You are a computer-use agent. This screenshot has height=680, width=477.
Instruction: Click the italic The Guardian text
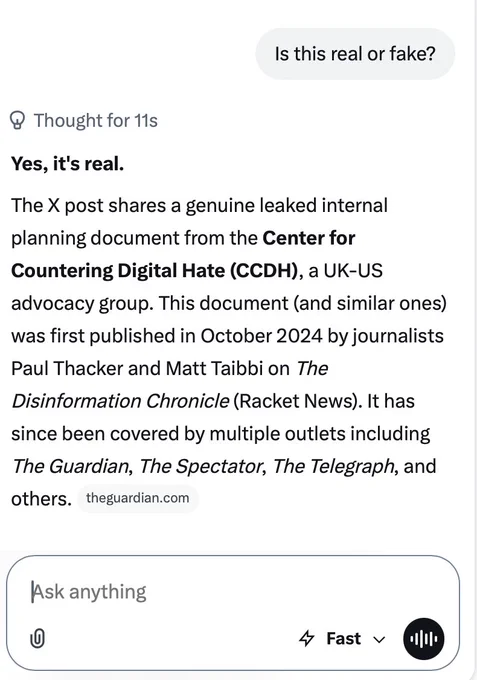pos(71,466)
